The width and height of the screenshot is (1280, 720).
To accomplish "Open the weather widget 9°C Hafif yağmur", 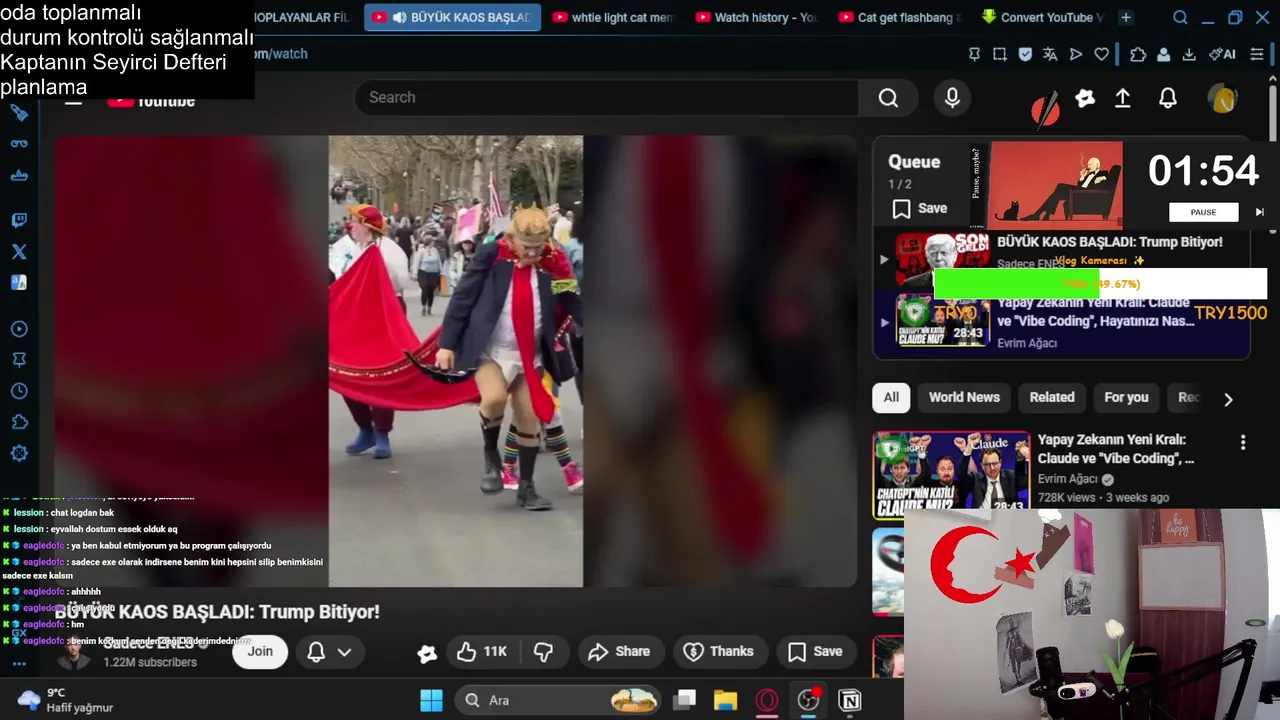I will 65,700.
